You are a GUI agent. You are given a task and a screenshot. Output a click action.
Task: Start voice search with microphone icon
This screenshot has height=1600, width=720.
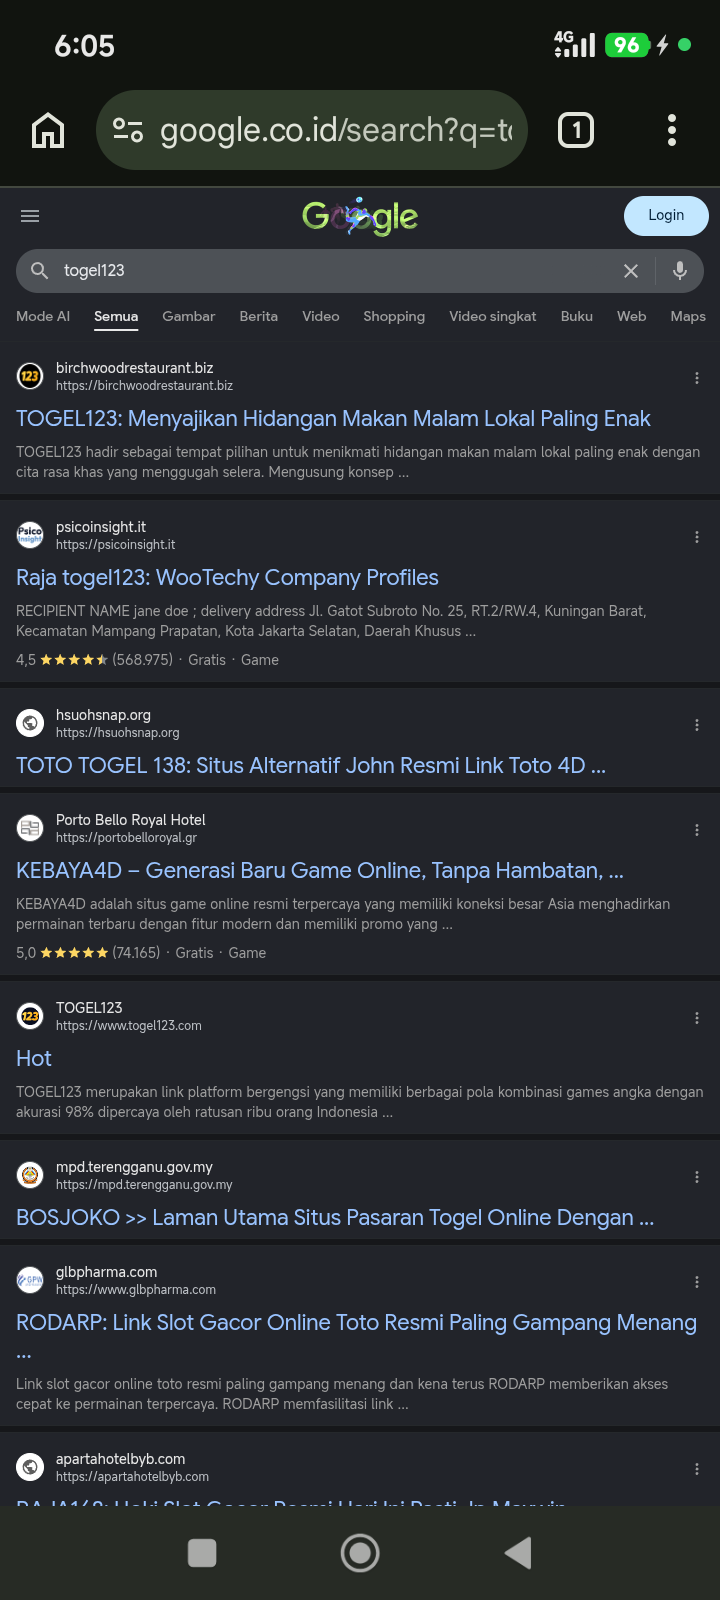pyautogui.click(x=680, y=271)
